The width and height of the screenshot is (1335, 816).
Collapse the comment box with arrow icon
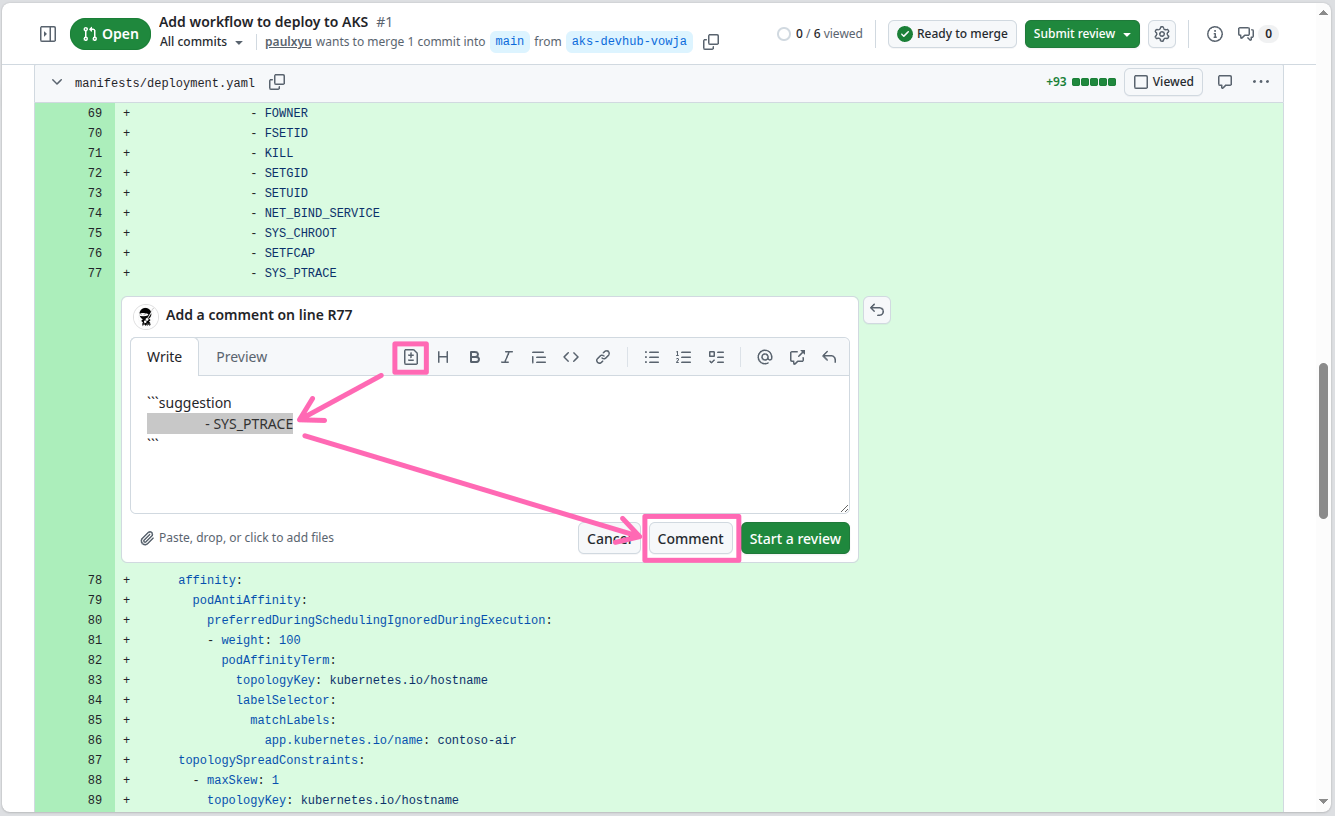(x=877, y=310)
